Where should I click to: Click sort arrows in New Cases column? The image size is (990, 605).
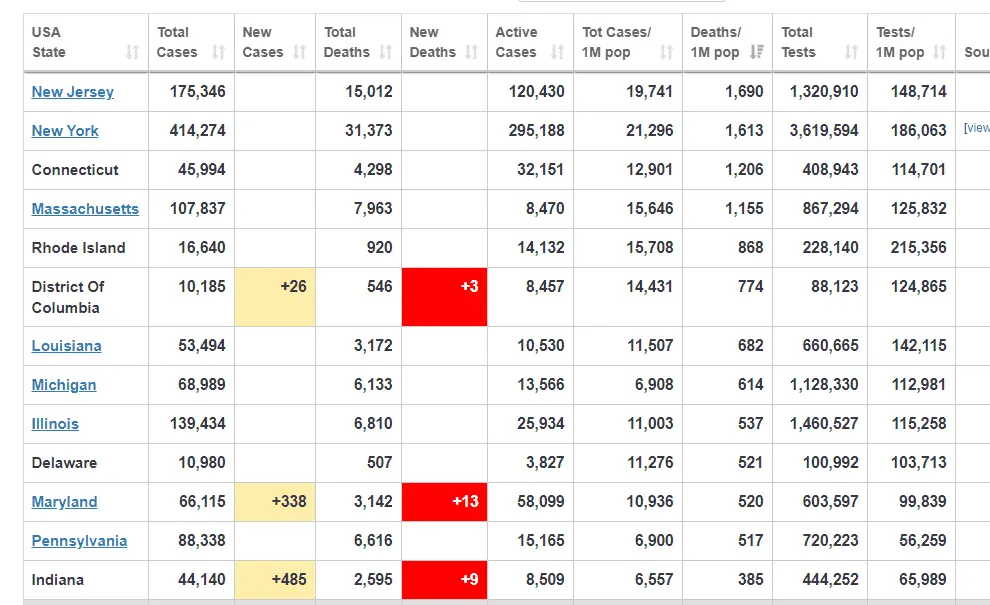300,52
